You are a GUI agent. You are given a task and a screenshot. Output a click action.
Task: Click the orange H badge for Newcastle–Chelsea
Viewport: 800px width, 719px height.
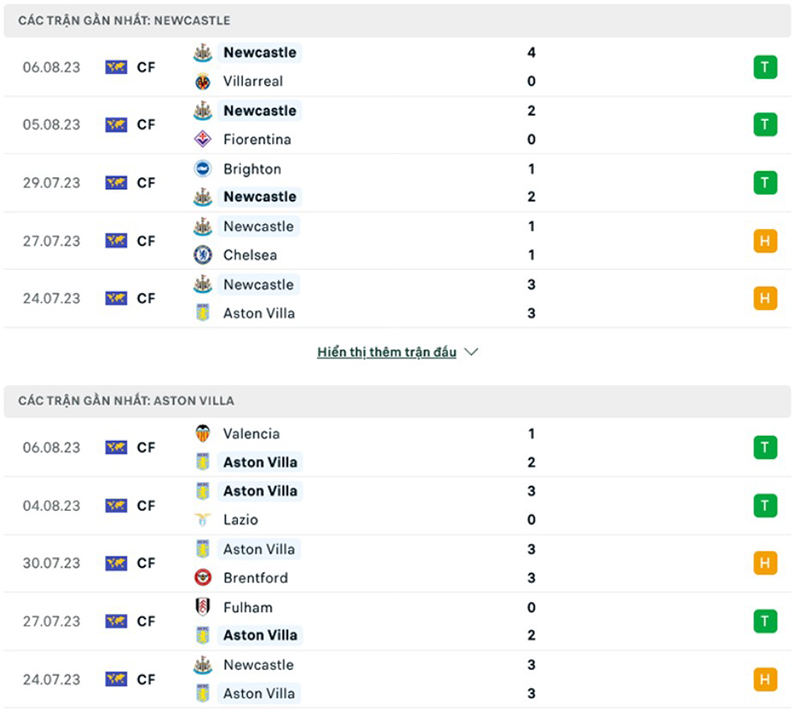coord(765,241)
